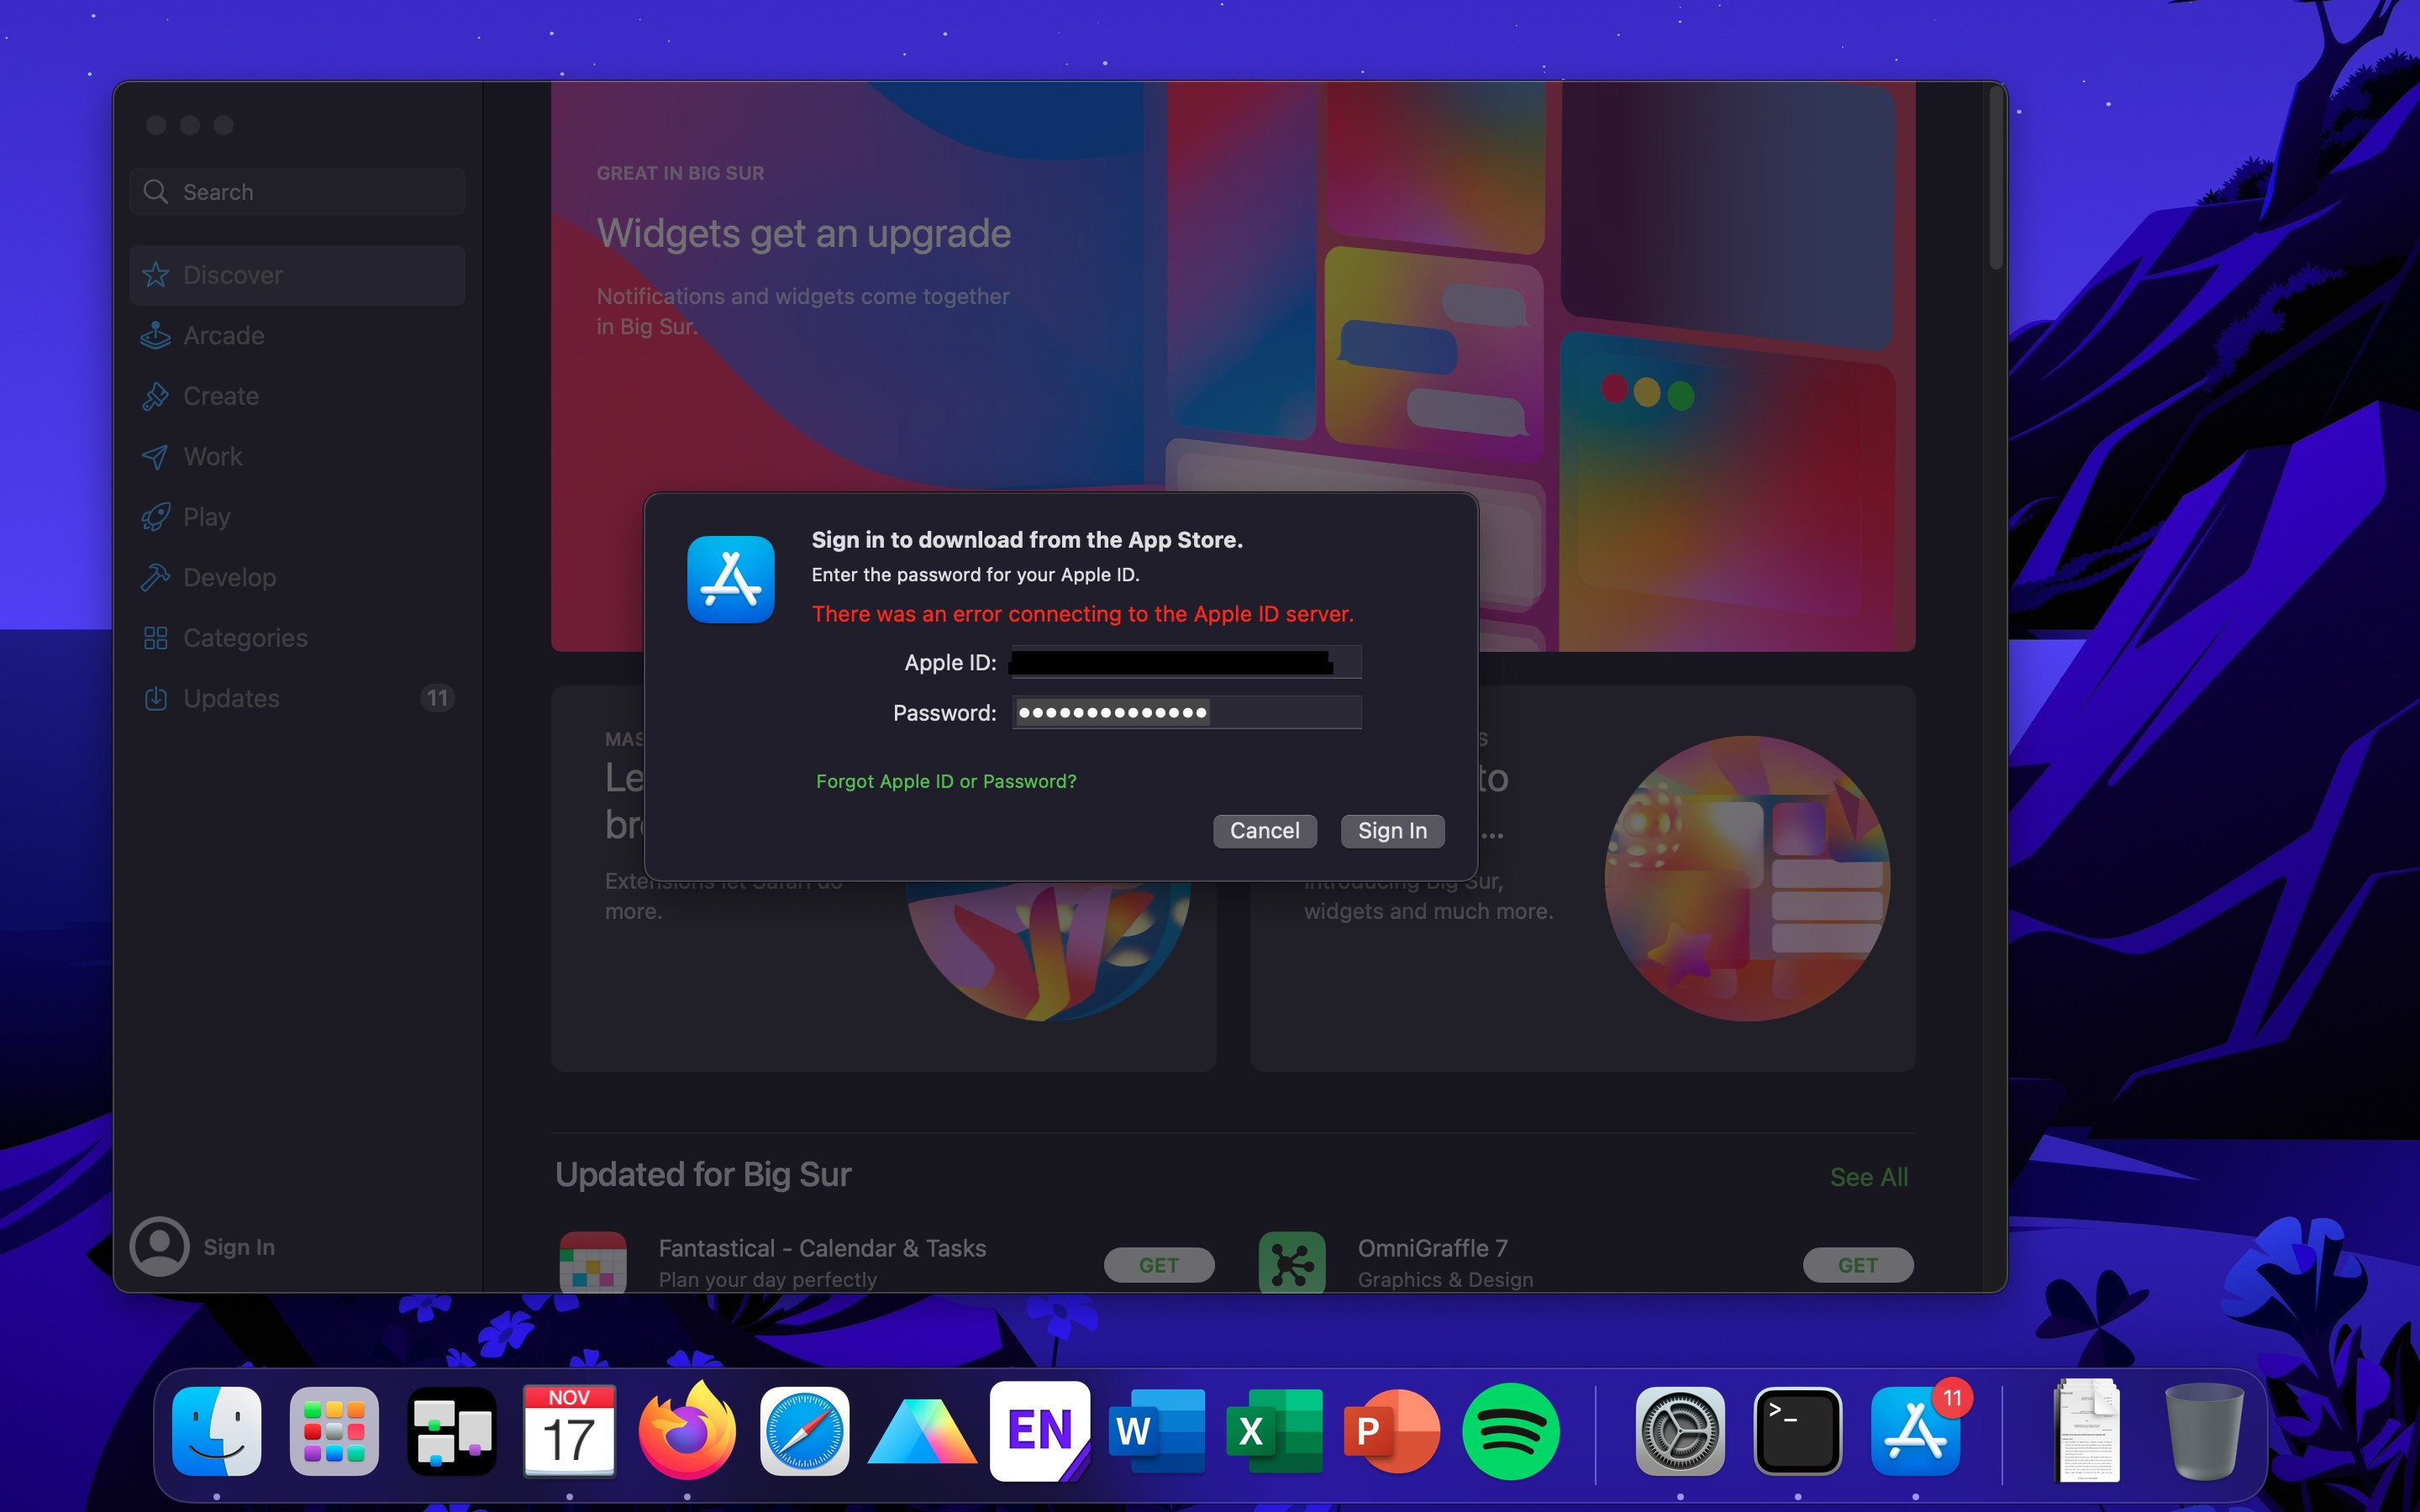The width and height of the screenshot is (2420, 1512).
Task: Select Develop in the sidebar
Action: (229, 577)
